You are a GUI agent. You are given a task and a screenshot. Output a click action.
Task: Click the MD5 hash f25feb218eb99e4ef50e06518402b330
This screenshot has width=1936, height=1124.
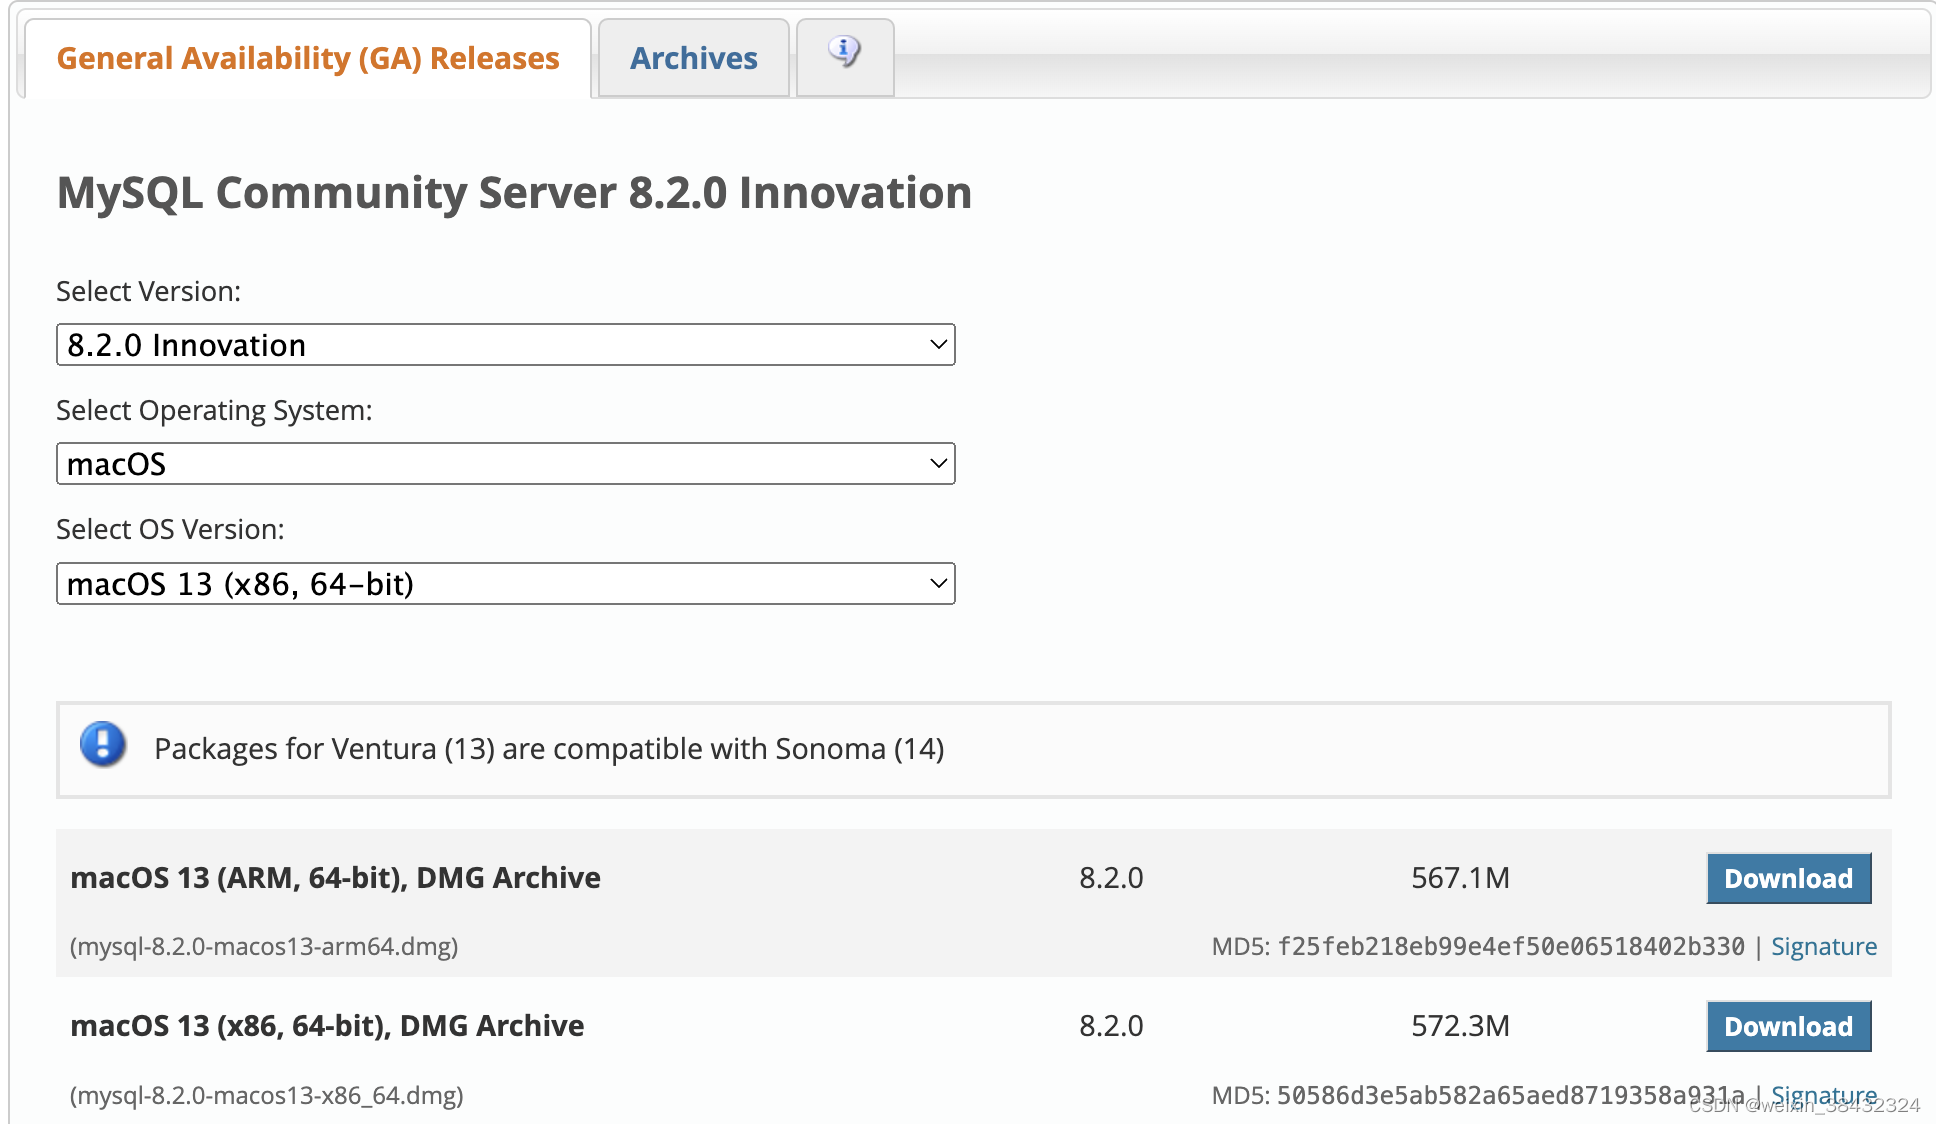1511,946
